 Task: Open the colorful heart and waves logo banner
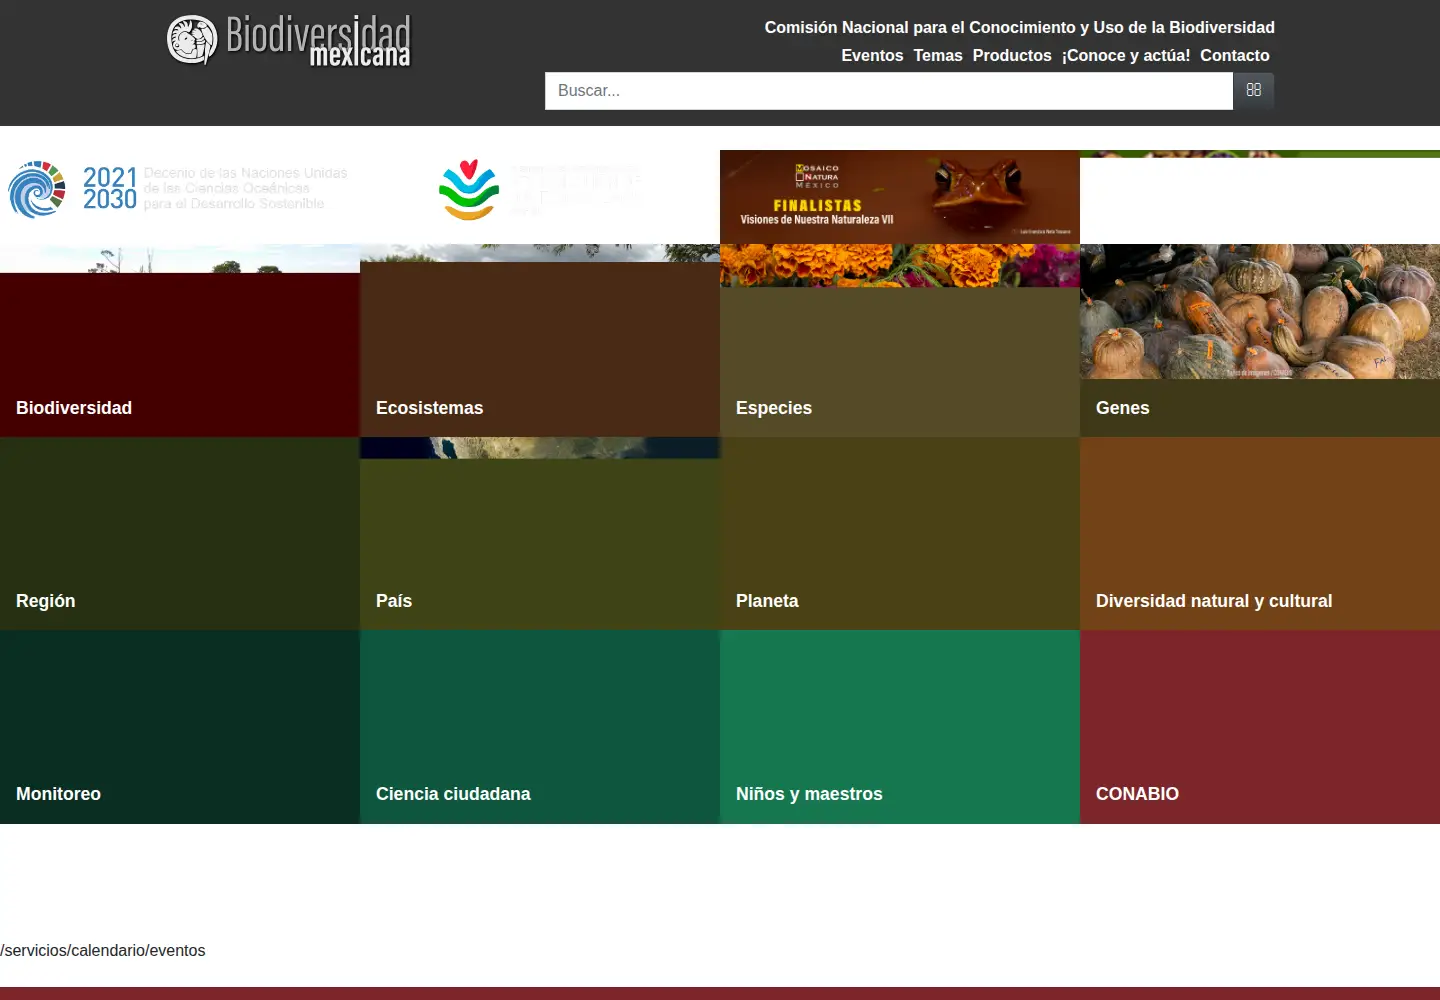click(x=540, y=189)
